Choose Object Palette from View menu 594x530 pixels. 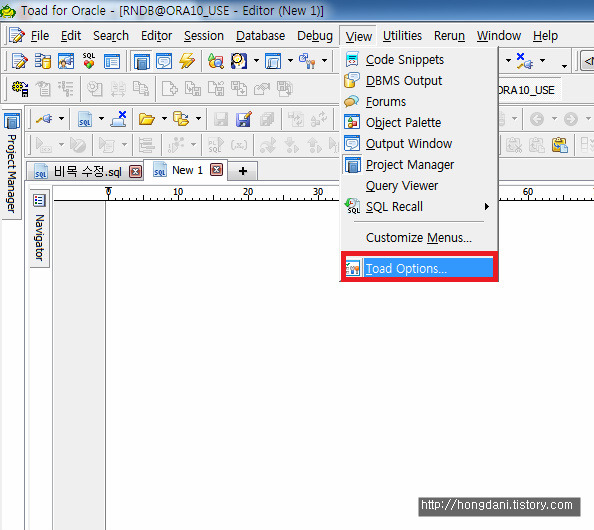coord(419,123)
